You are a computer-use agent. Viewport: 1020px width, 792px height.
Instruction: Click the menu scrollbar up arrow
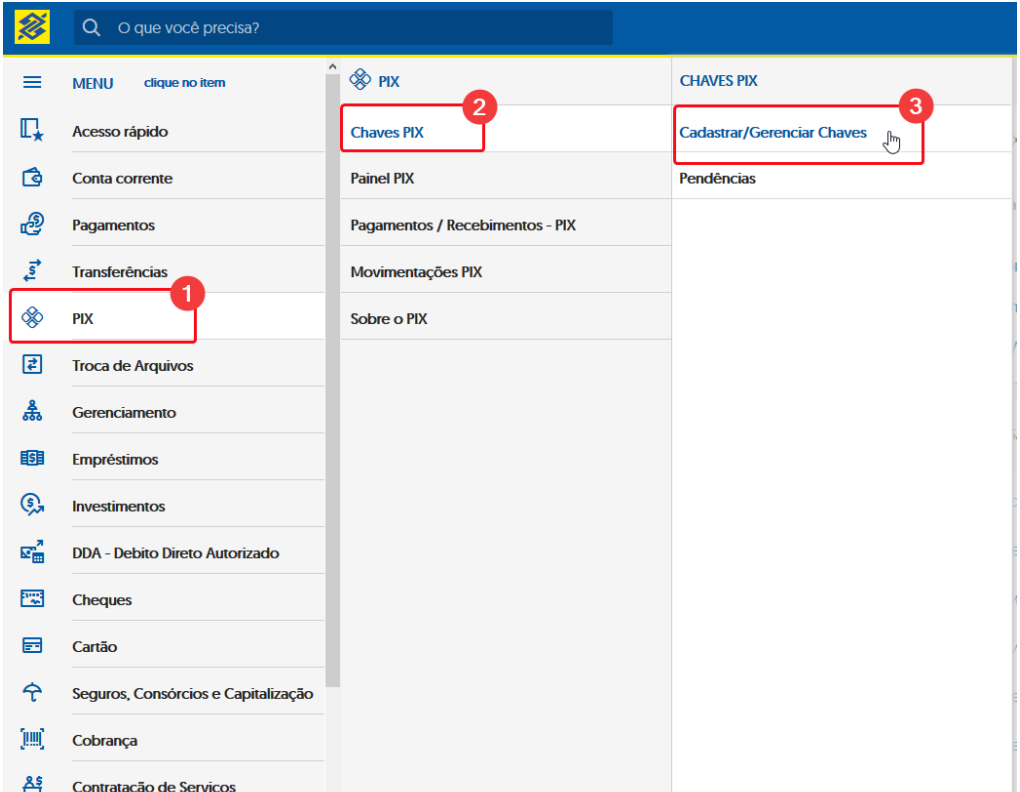pos(332,66)
